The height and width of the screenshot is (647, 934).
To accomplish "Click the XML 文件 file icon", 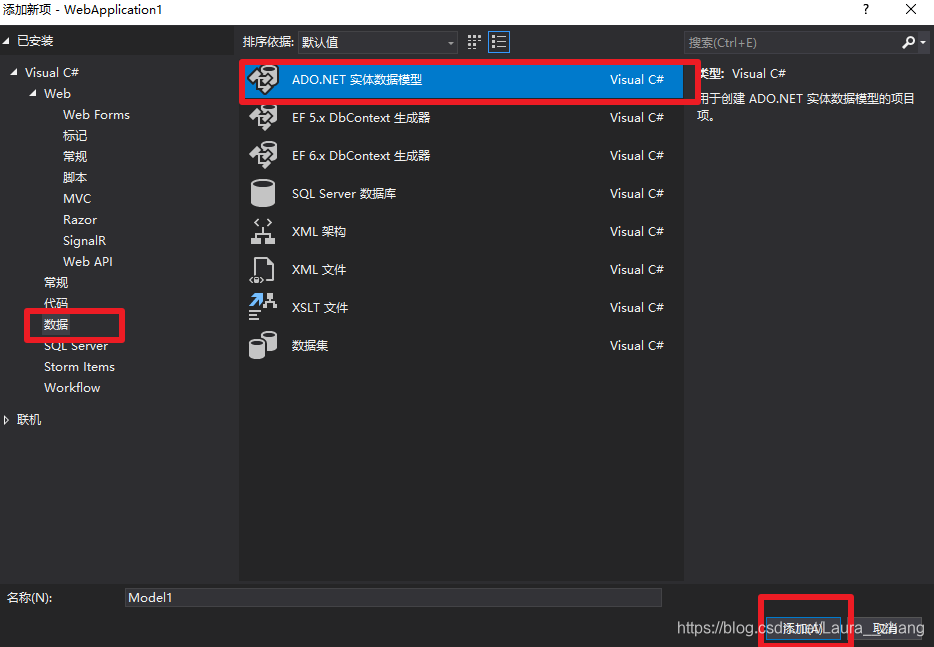I will (x=261, y=270).
